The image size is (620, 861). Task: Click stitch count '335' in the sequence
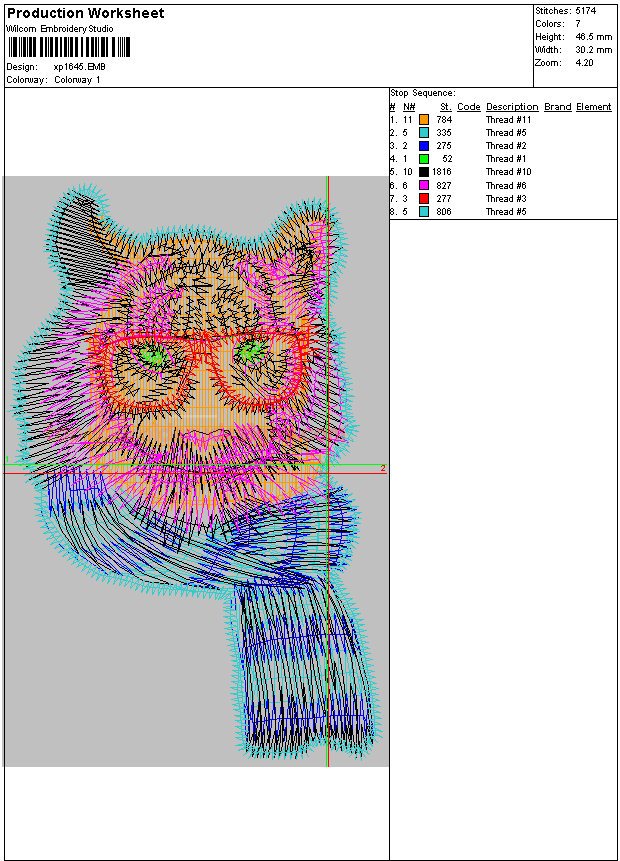[x=444, y=132]
